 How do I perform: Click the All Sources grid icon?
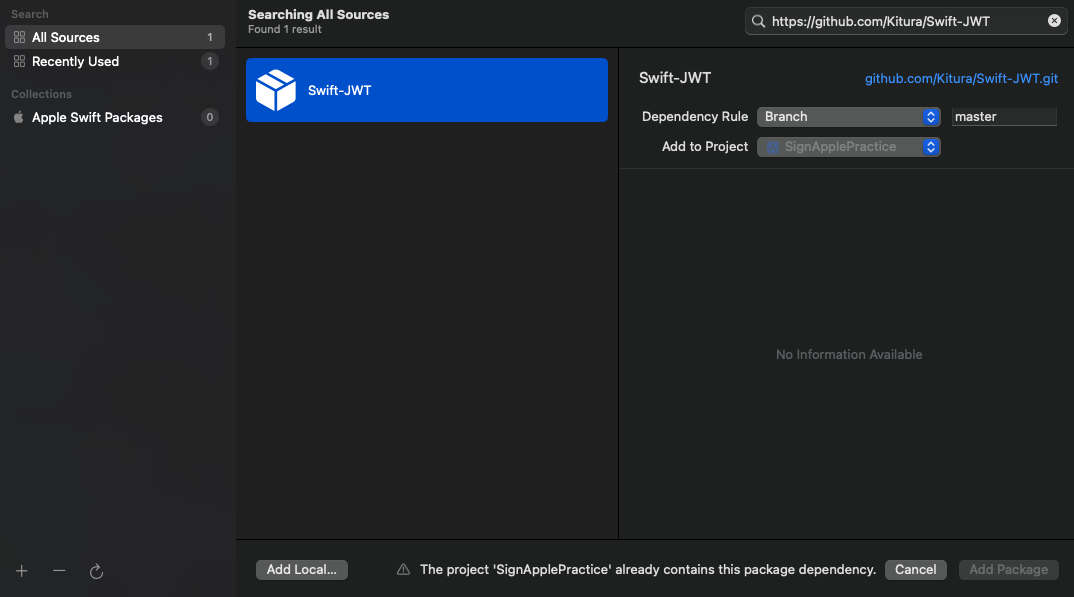pyautogui.click(x=19, y=37)
